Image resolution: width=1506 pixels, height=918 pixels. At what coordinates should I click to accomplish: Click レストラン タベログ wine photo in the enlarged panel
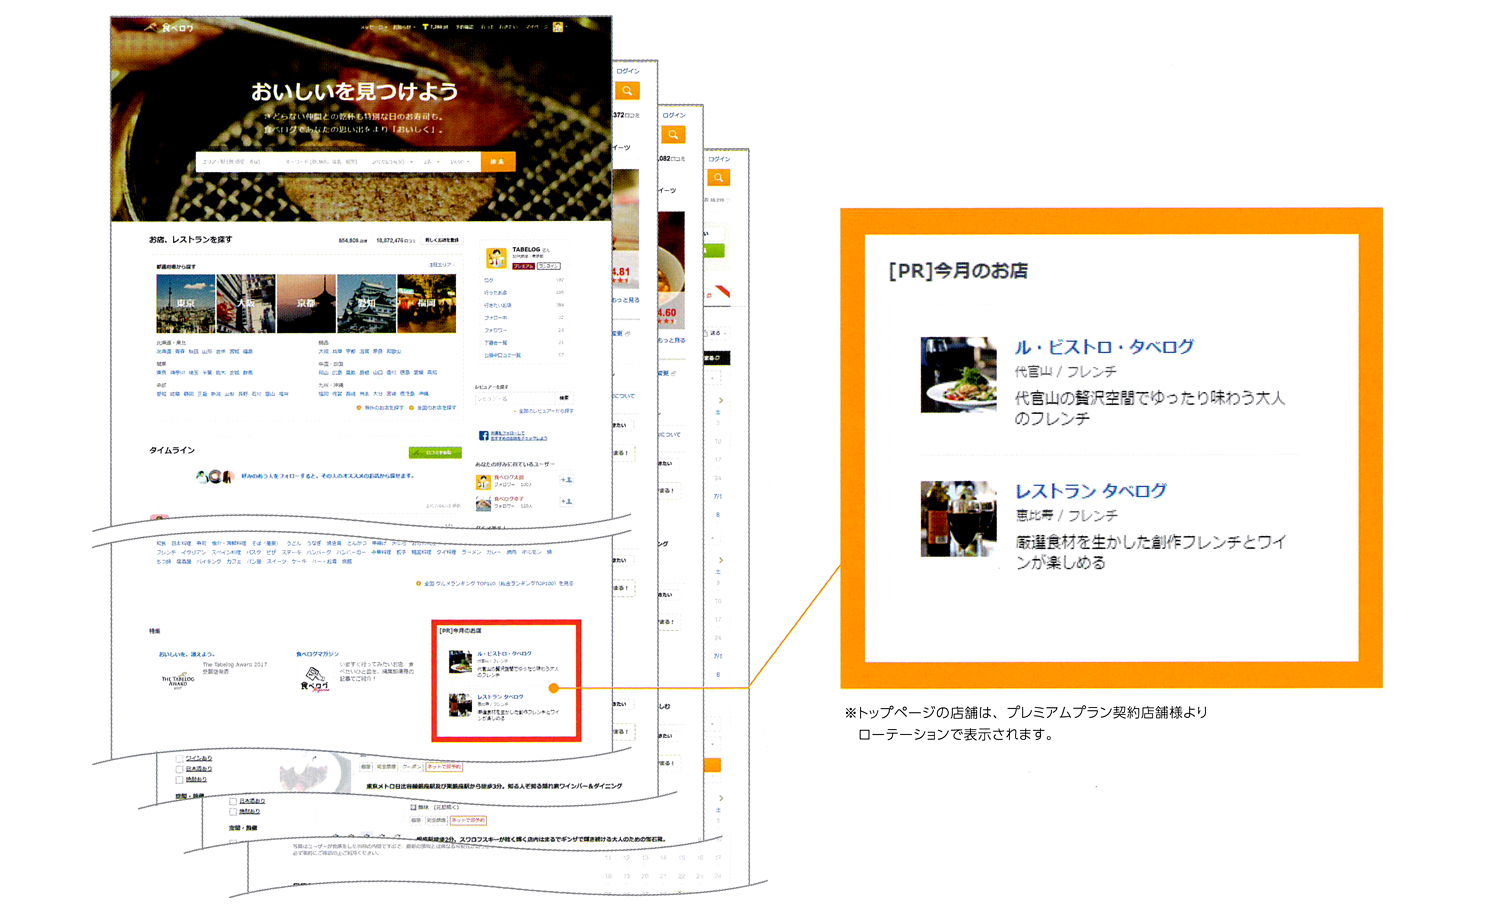[958, 519]
